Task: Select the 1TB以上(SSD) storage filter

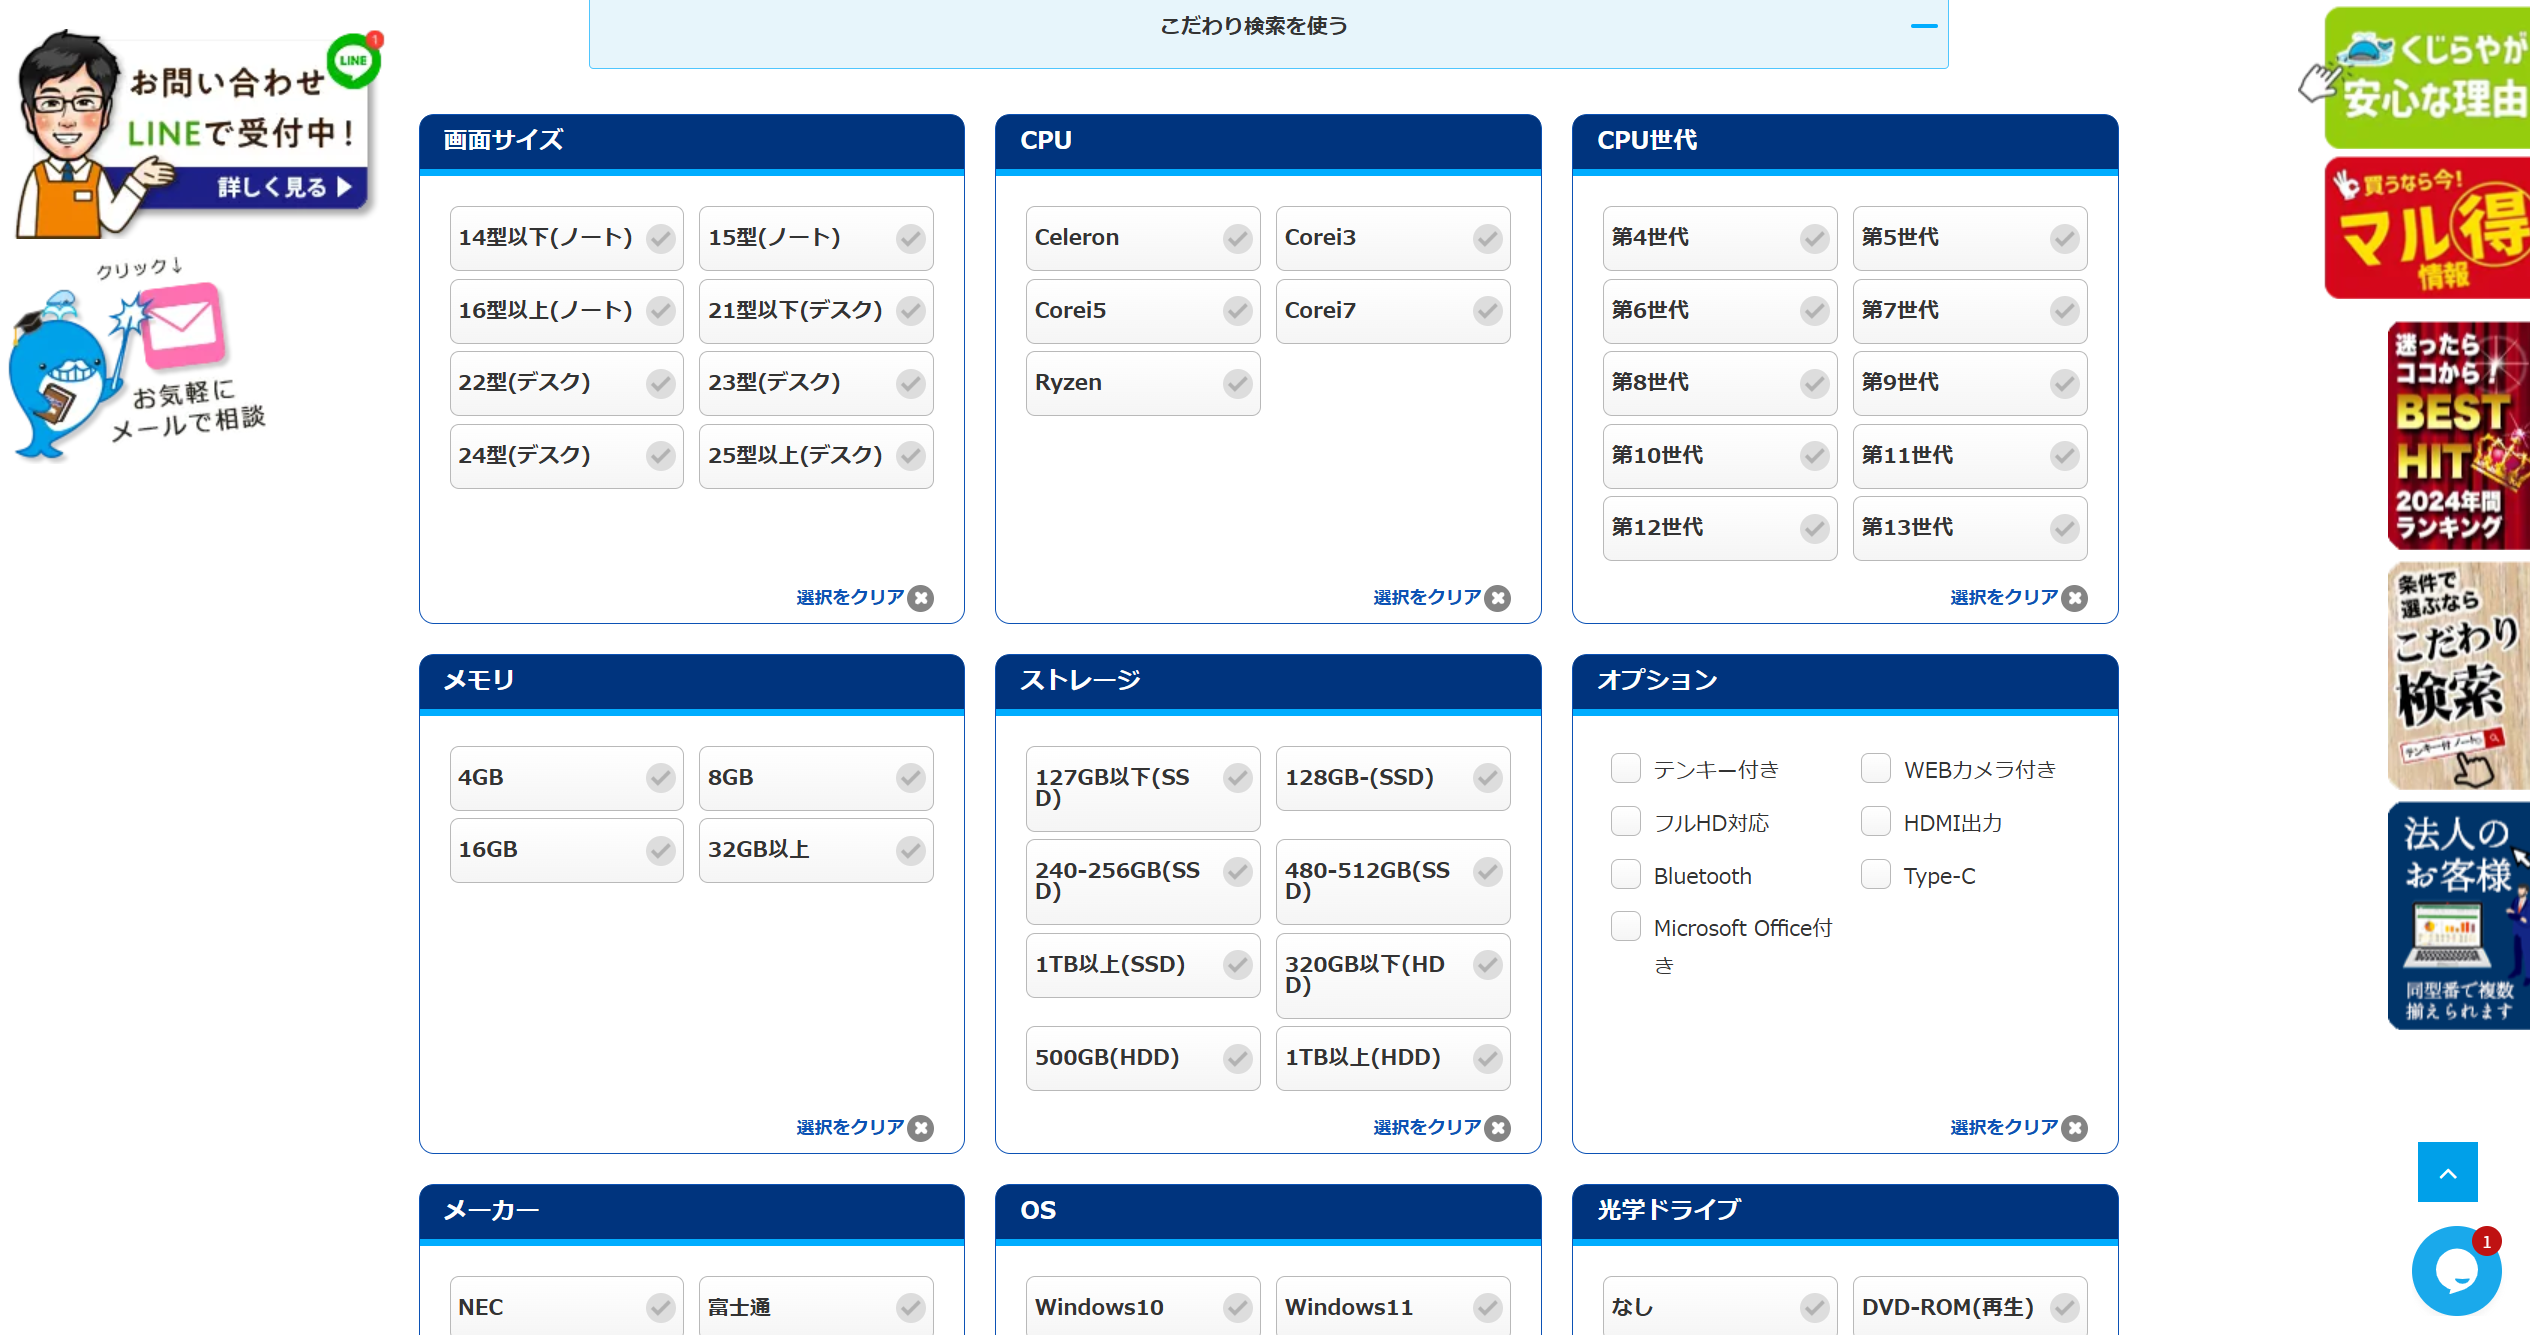Action: click(1142, 965)
